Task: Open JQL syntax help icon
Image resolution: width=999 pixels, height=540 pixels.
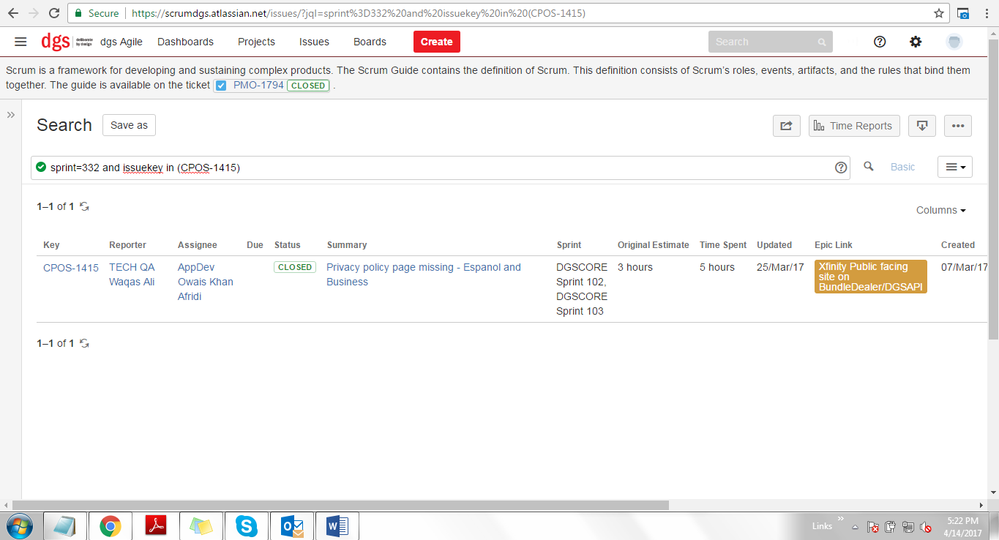Action: pyautogui.click(x=841, y=167)
